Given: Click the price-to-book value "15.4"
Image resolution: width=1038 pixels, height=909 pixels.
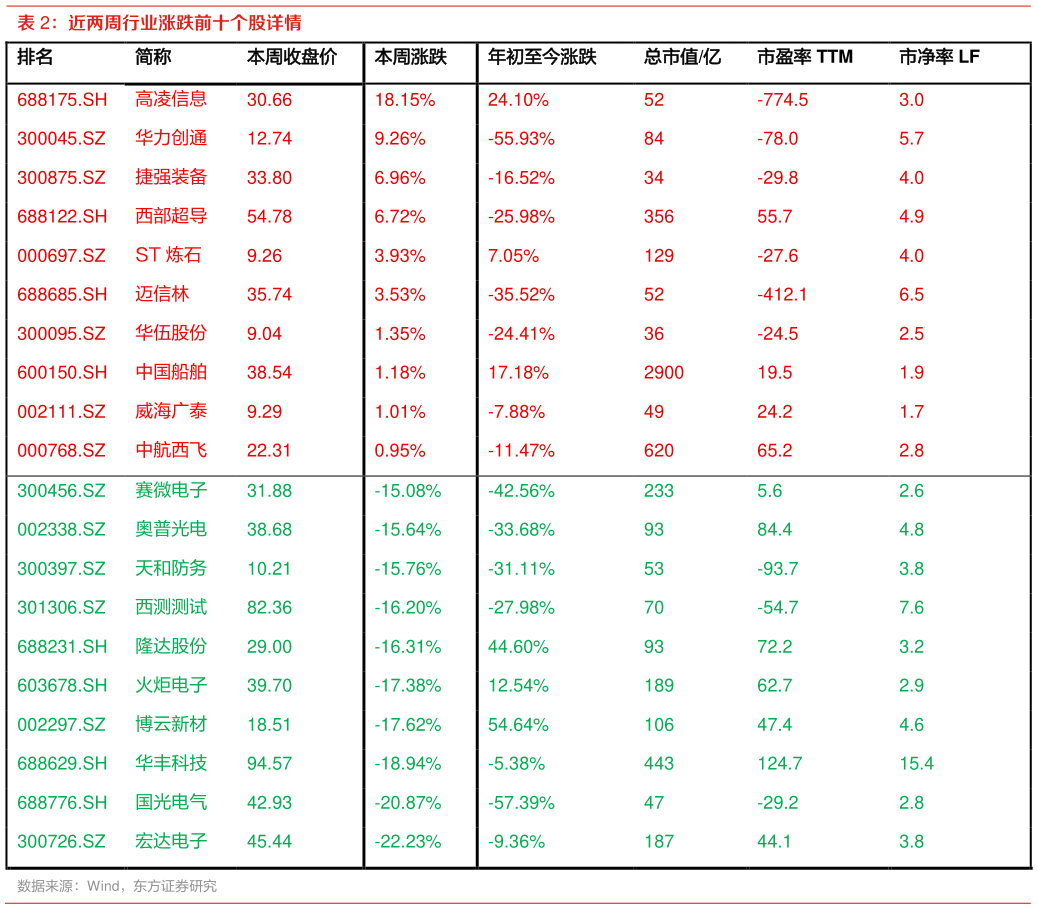Looking at the screenshot, I should [916, 763].
